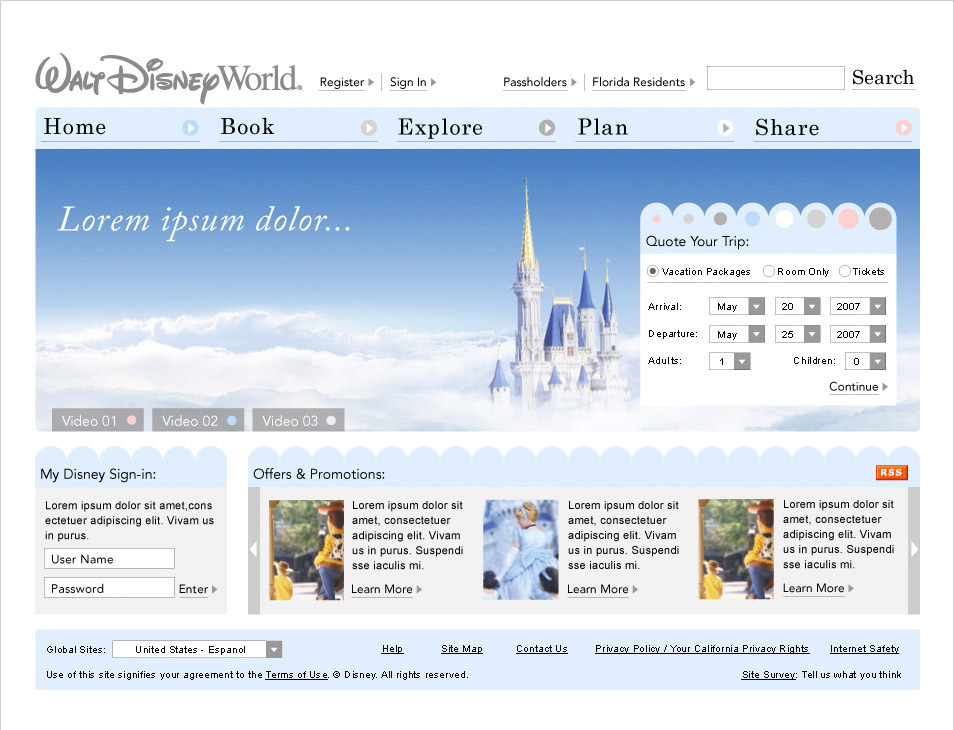
Task: Open the Privacy Policy footer link
Action: pyautogui.click(x=702, y=649)
